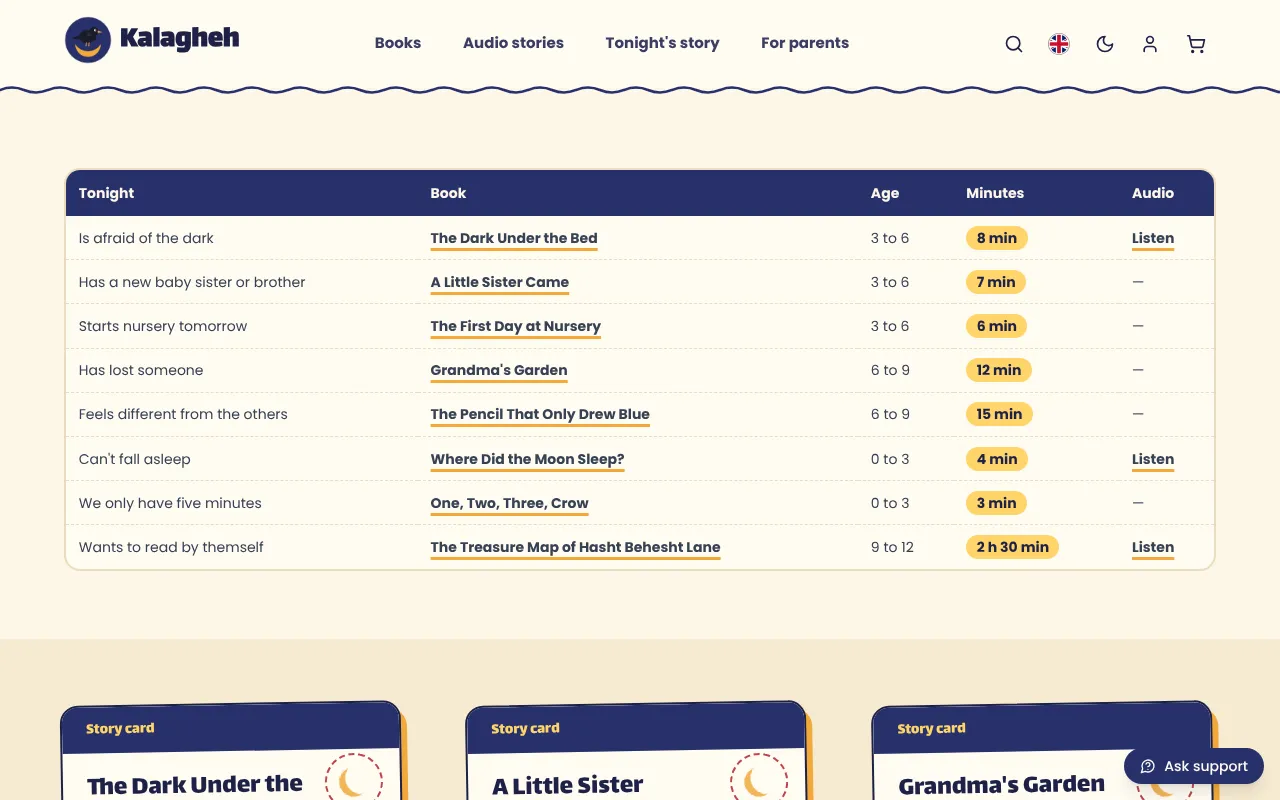Screen dimensions: 1280x800
Task: Open The Dark Under the Bed link
Action: 514,238
